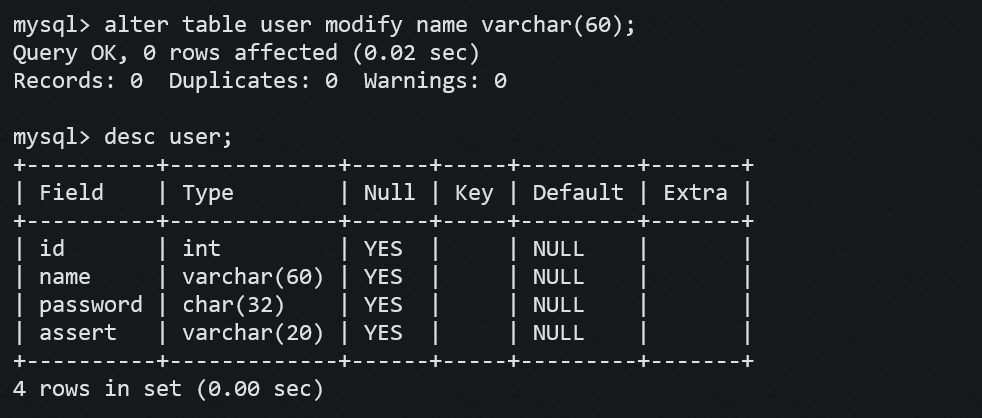This screenshot has width=982, height=418.
Task: Click the "assert" field name
Action: click(78, 333)
